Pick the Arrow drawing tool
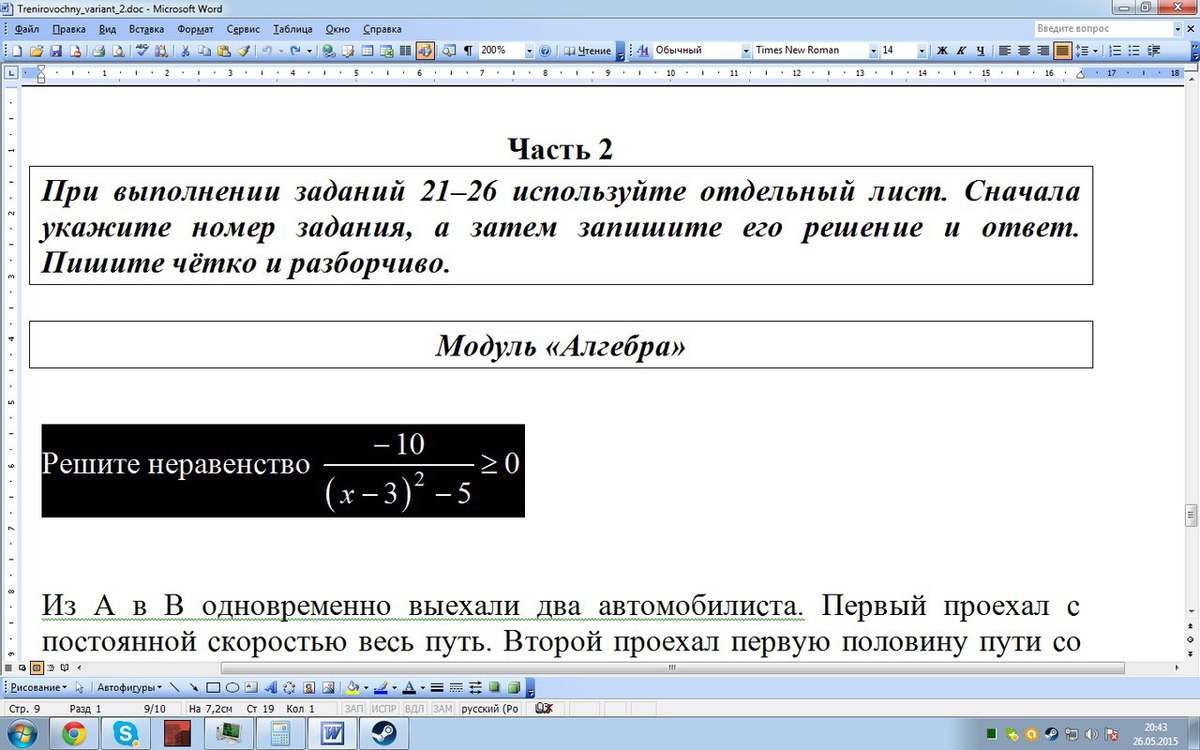 [x=193, y=688]
